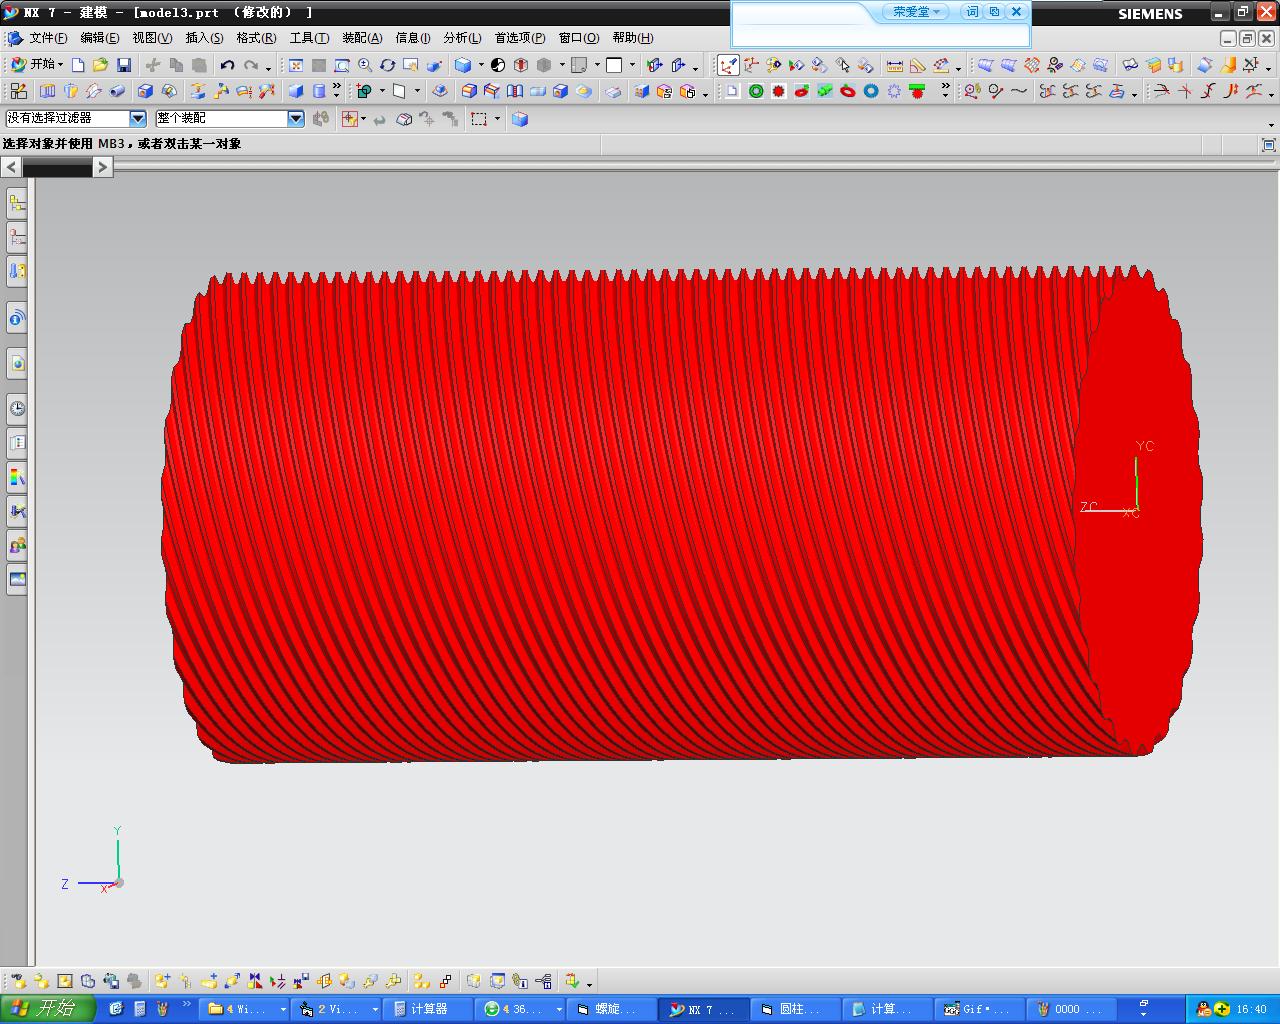Open the 装配(A) menu
1280x1024 pixels.
coord(362,38)
